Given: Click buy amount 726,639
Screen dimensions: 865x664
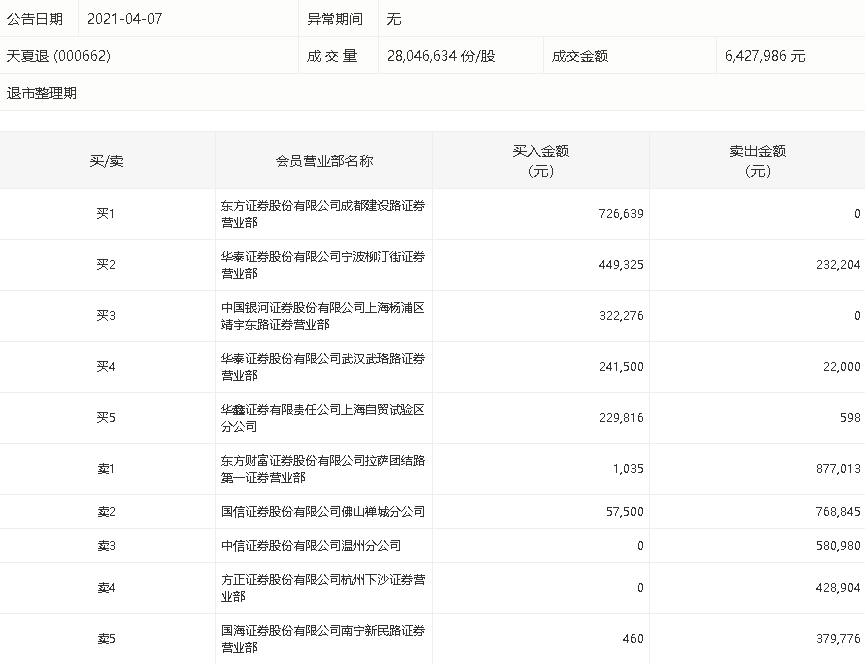Looking at the screenshot, I should coord(621,213).
